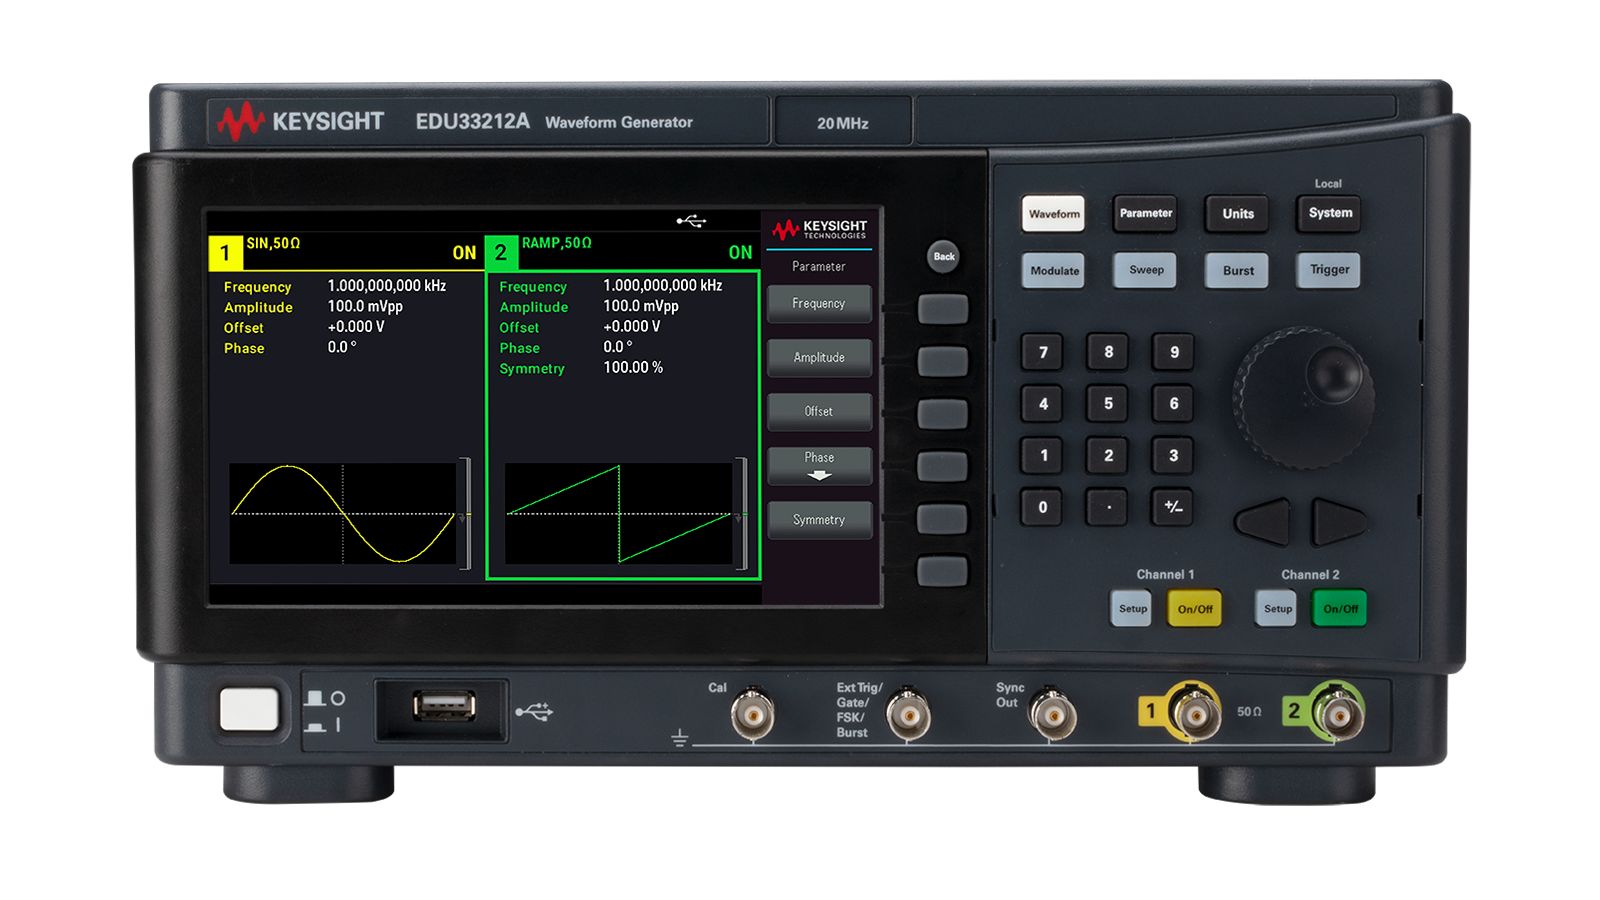
Task: Push physical softkey next to Symmetry
Action: [x=943, y=519]
